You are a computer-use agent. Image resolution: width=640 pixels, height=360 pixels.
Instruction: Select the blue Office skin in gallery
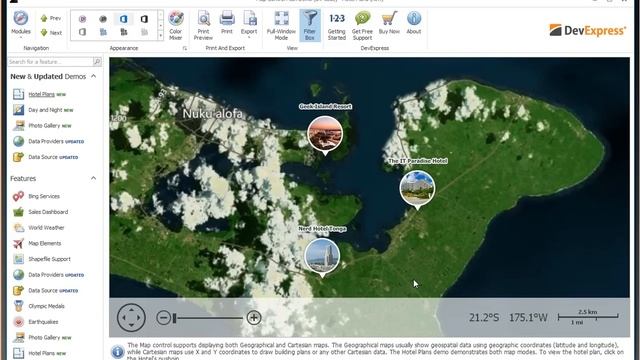click(124, 19)
